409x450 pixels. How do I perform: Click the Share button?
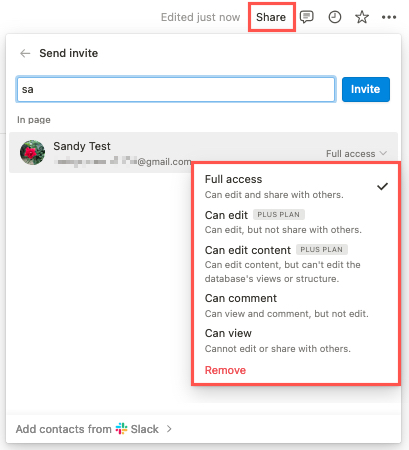click(271, 17)
